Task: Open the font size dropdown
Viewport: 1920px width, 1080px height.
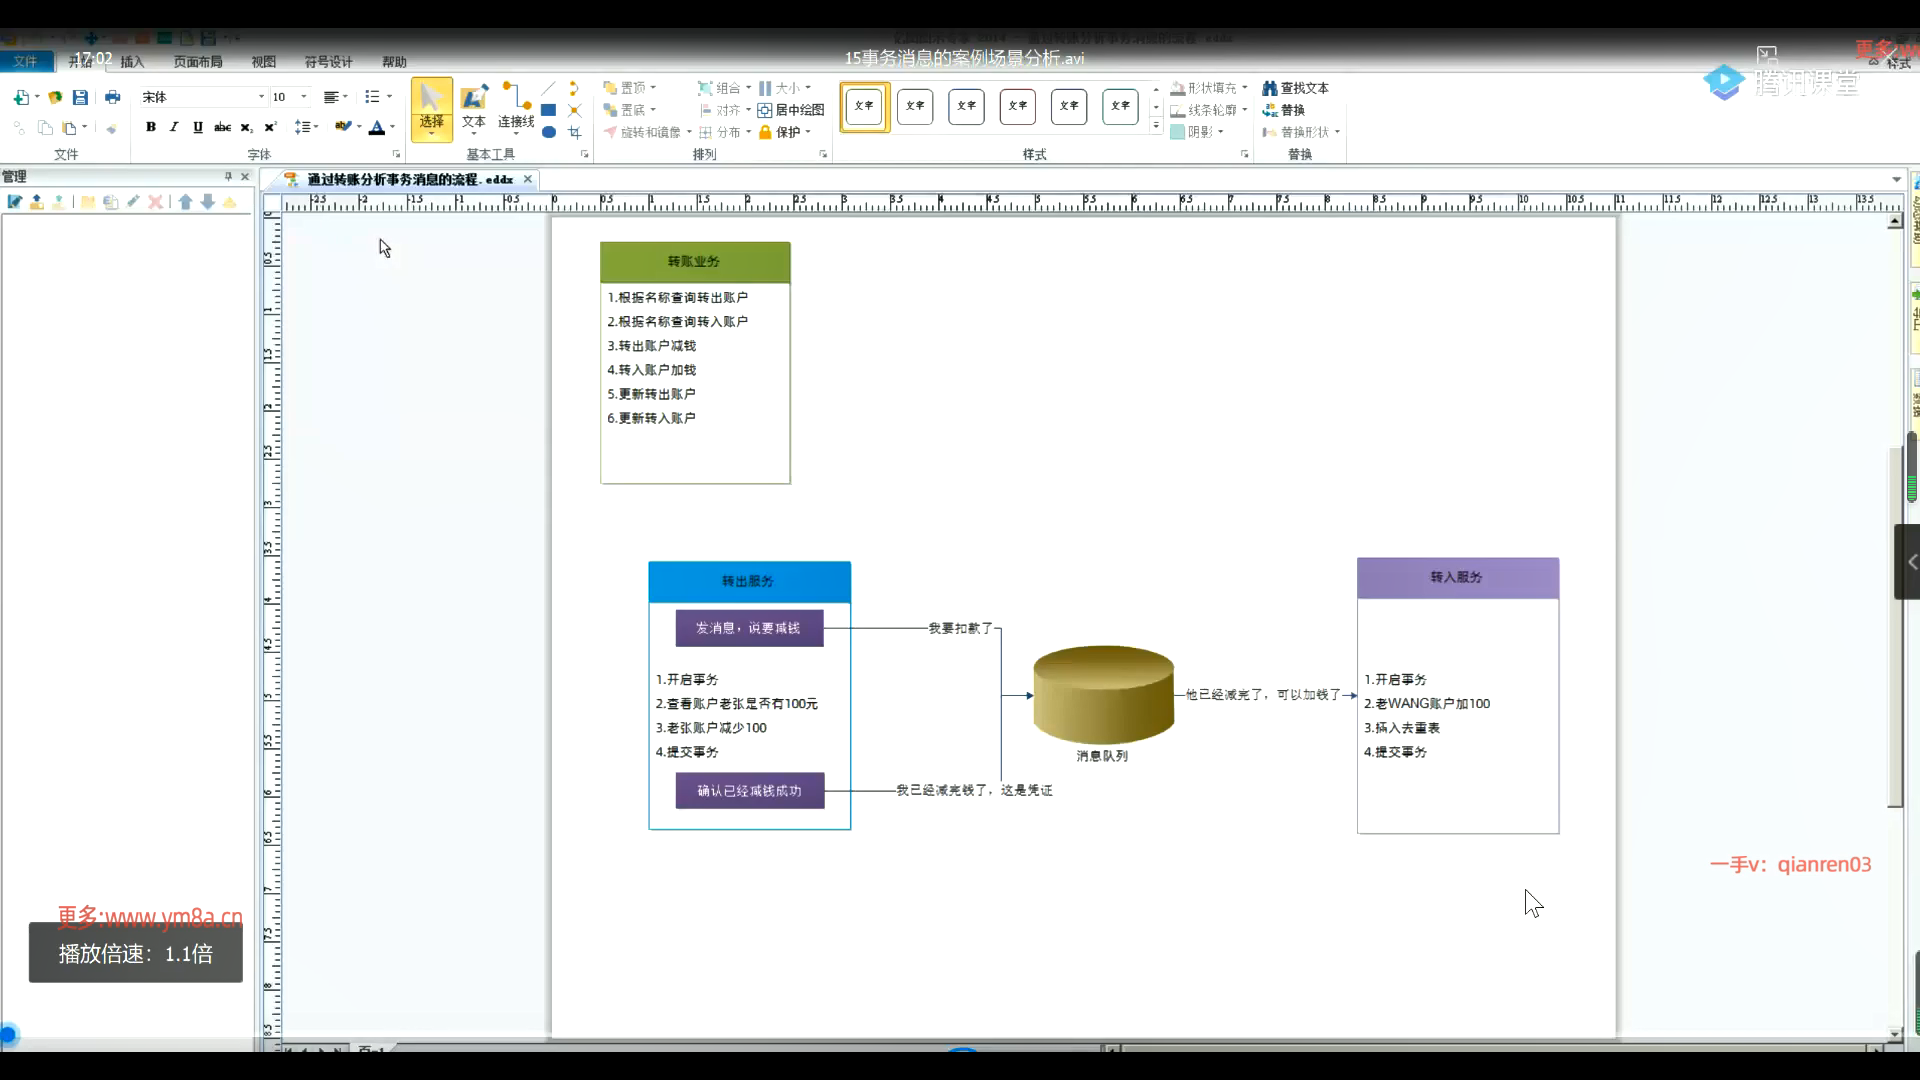Action: (304, 97)
